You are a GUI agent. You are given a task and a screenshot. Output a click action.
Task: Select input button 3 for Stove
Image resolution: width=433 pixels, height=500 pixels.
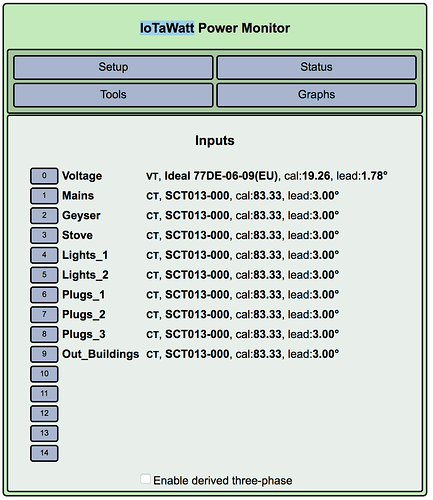point(44,235)
